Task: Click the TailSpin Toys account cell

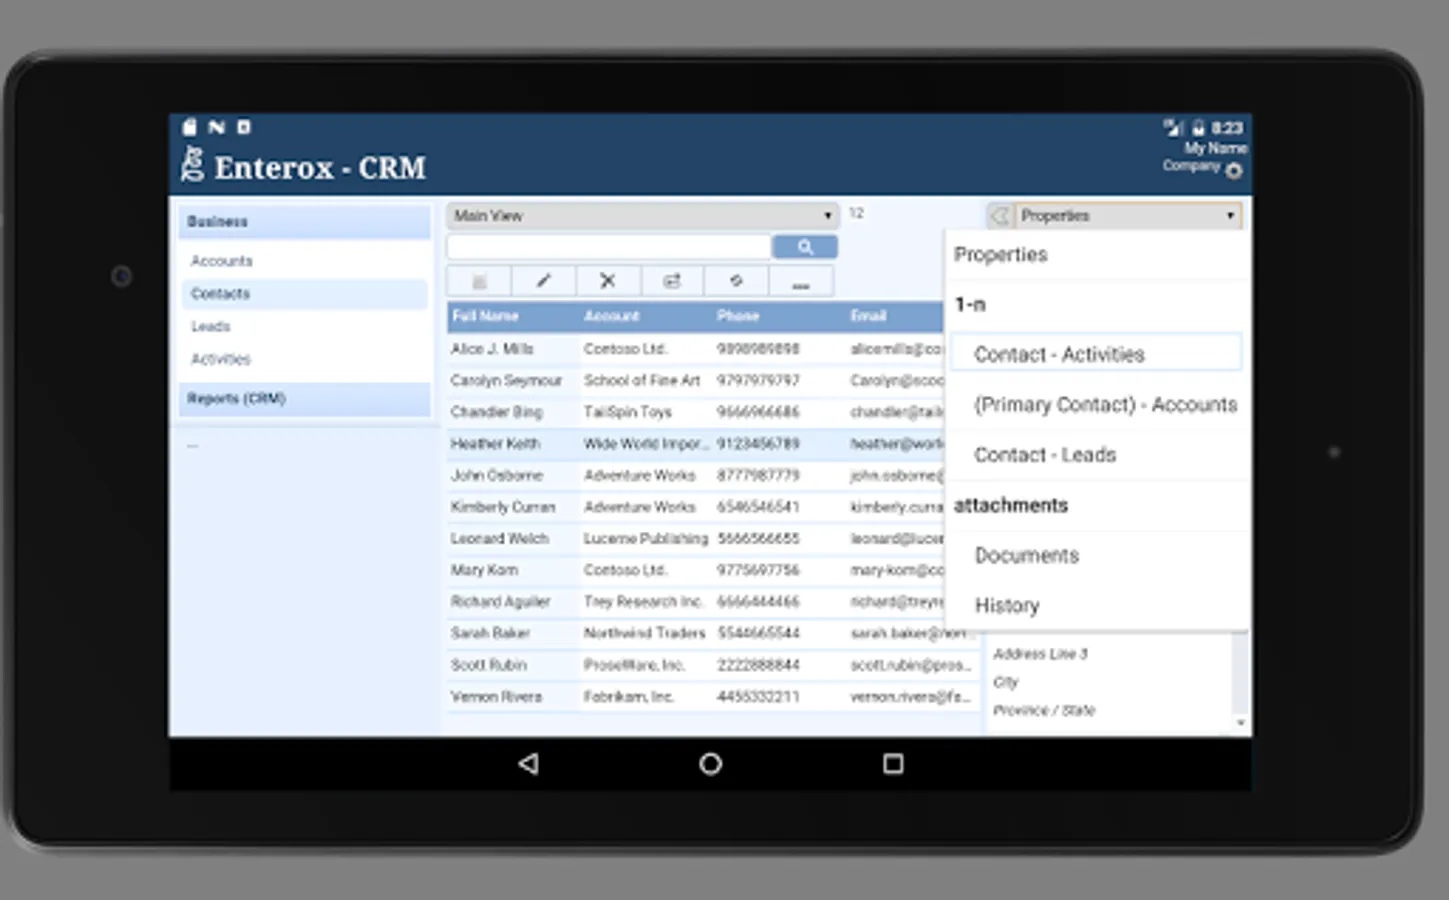Action: click(628, 412)
